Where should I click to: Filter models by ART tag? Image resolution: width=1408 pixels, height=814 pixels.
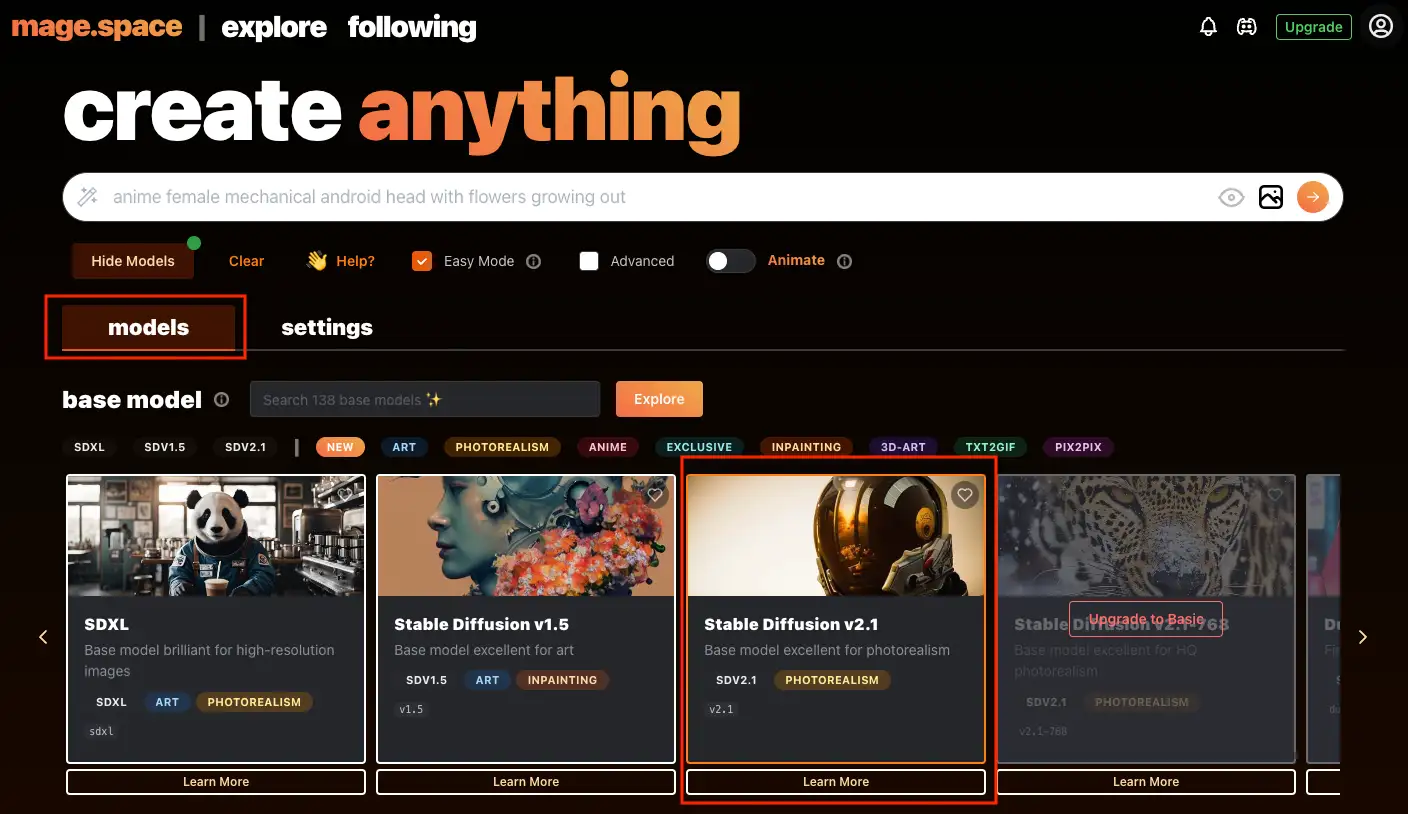(404, 447)
